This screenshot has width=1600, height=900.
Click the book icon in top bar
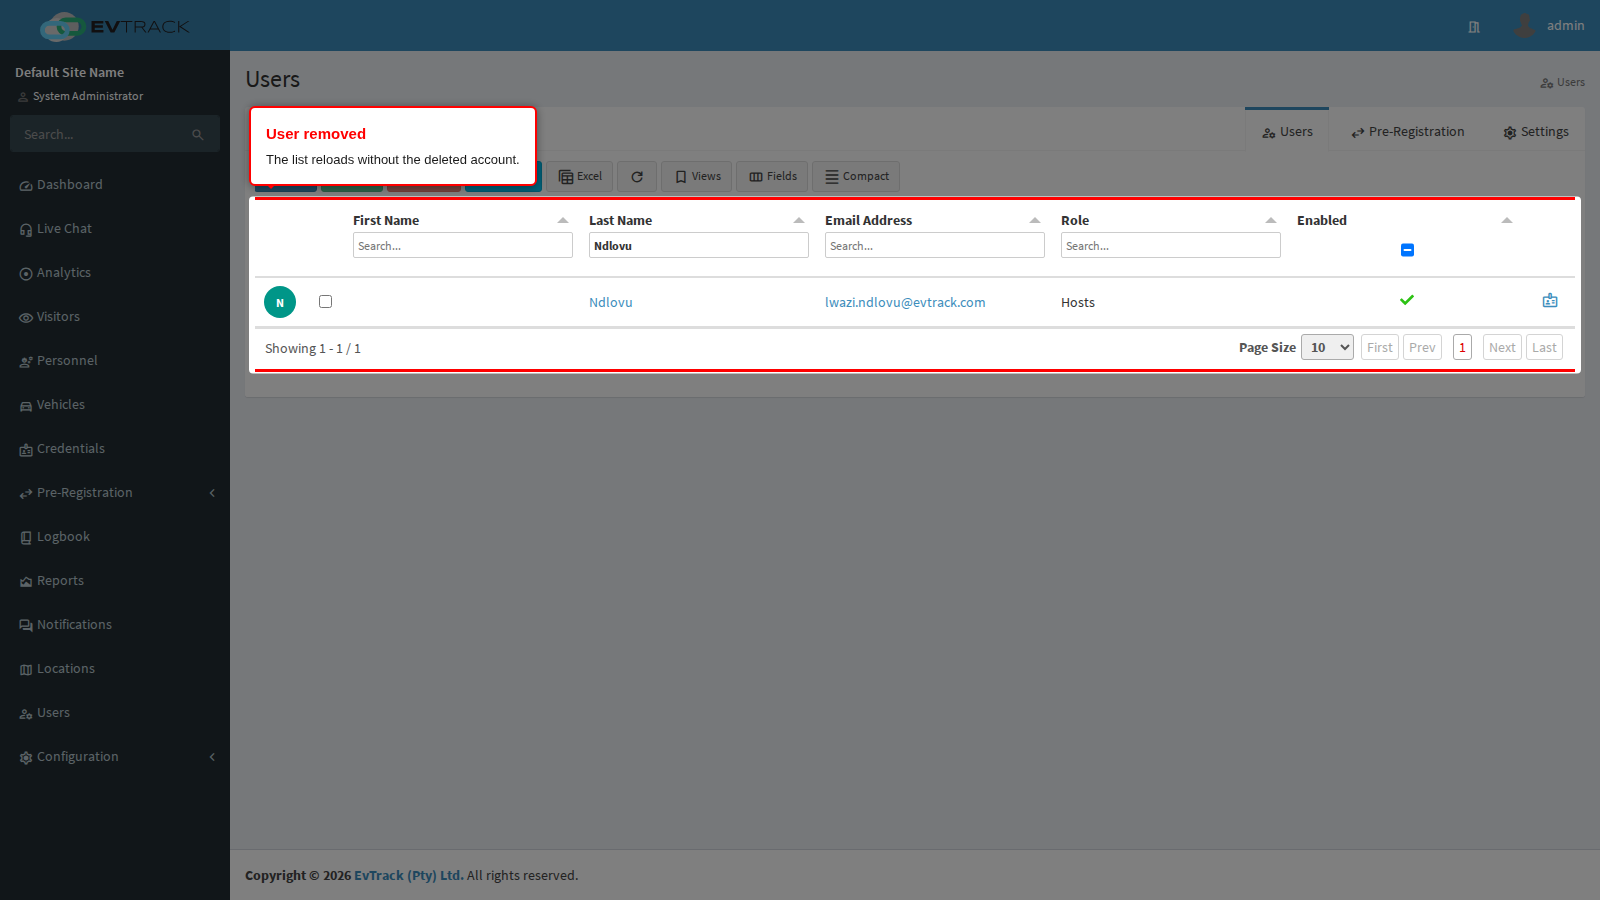pos(1474,27)
